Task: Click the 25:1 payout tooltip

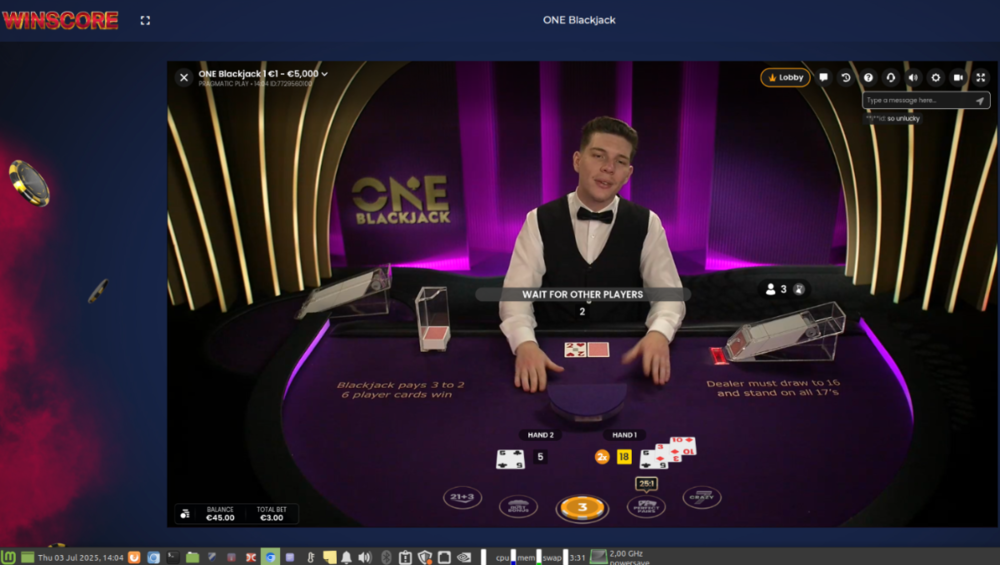Action: (x=646, y=484)
